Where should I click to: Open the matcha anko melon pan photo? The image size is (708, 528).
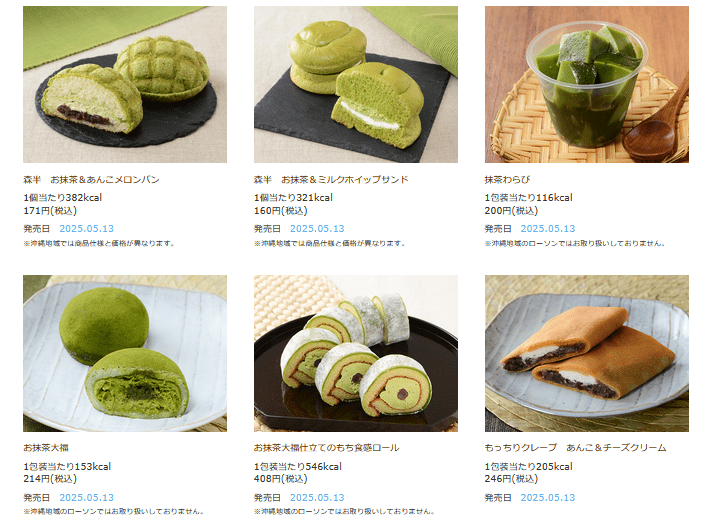coord(125,84)
